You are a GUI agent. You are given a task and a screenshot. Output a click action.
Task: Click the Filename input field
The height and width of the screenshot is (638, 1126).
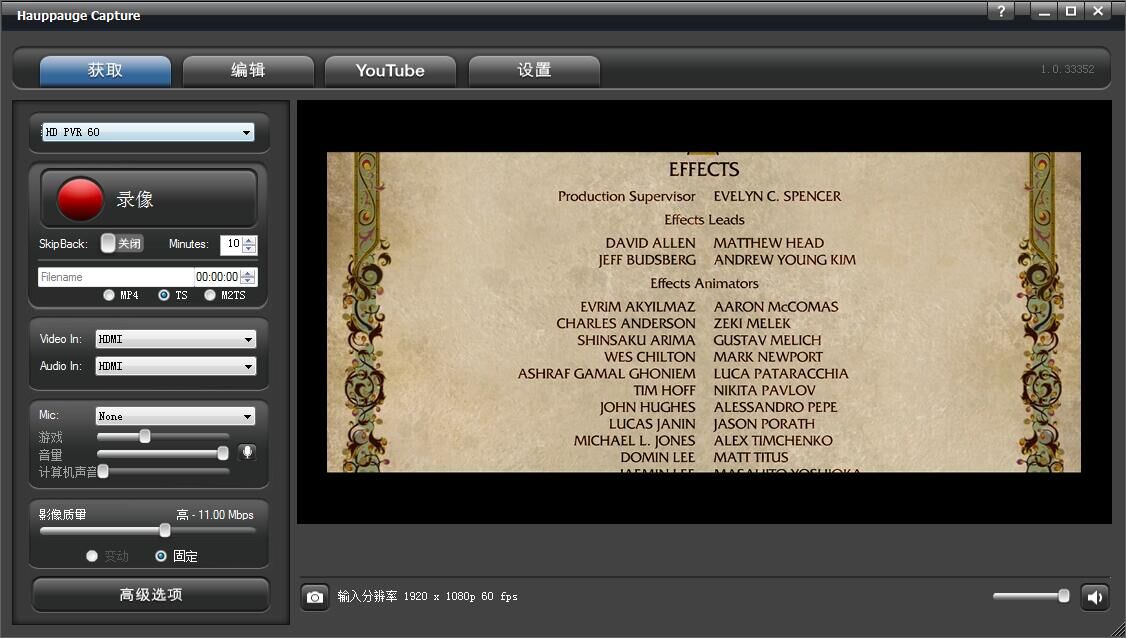[116, 277]
